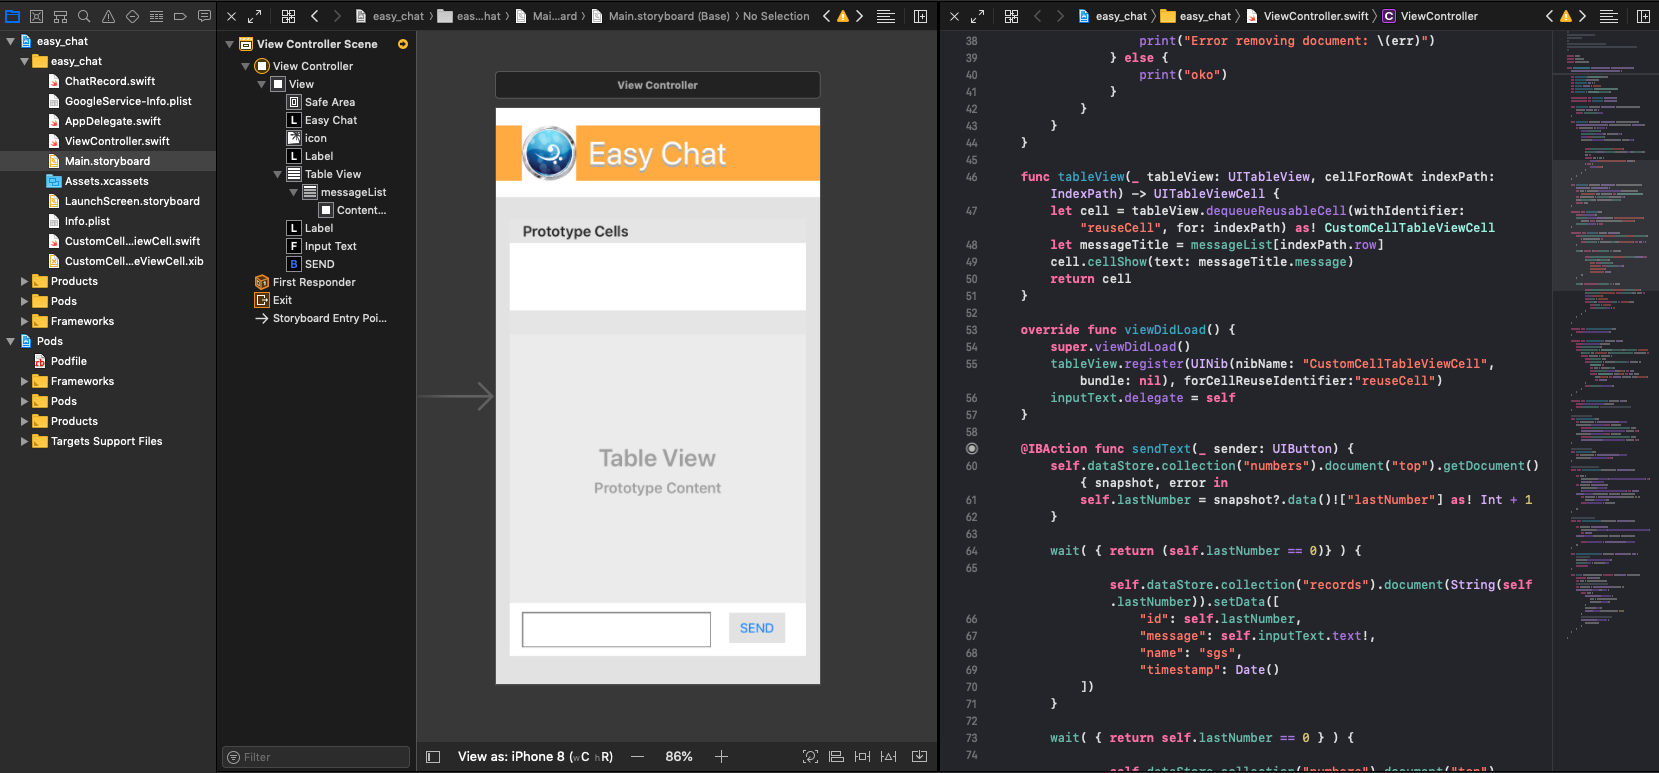
Task: Collapse the Table View node in outline
Action: 277,174
